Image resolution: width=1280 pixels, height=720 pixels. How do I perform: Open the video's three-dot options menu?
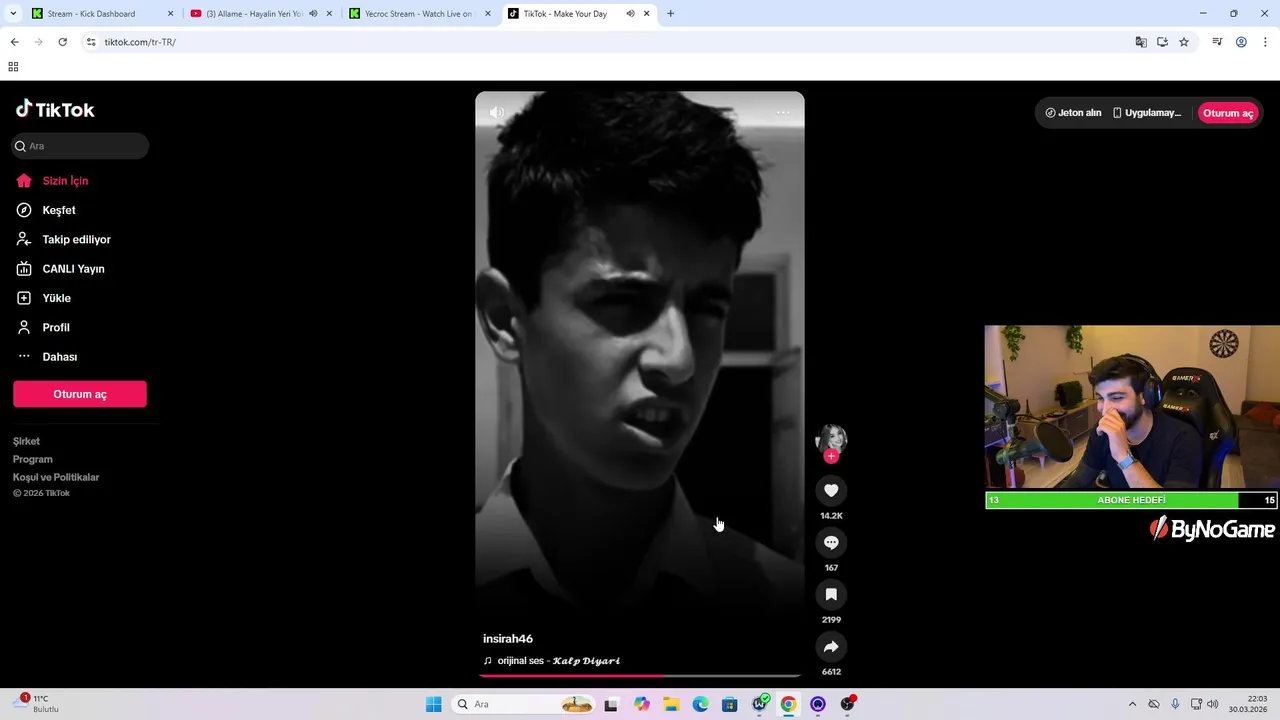pyautogui.click(x=783, y=113)
